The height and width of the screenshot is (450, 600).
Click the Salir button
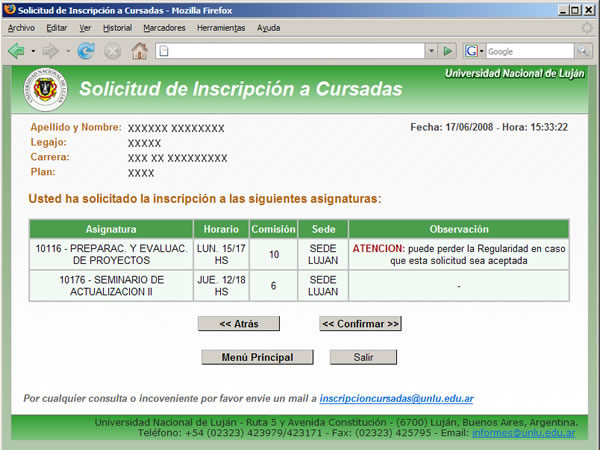[363, 357]
